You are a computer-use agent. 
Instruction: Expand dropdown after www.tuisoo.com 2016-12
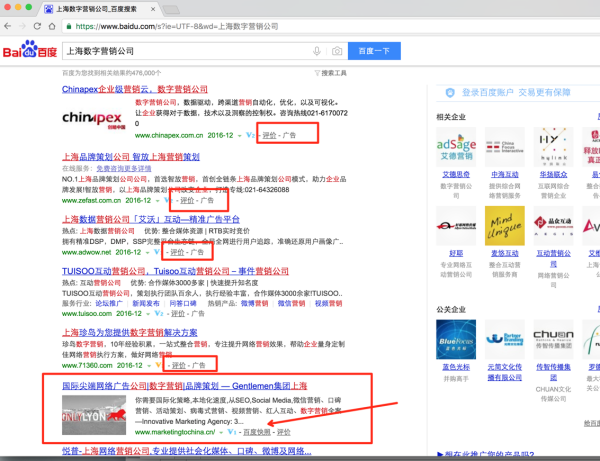(x=148, y=314)
